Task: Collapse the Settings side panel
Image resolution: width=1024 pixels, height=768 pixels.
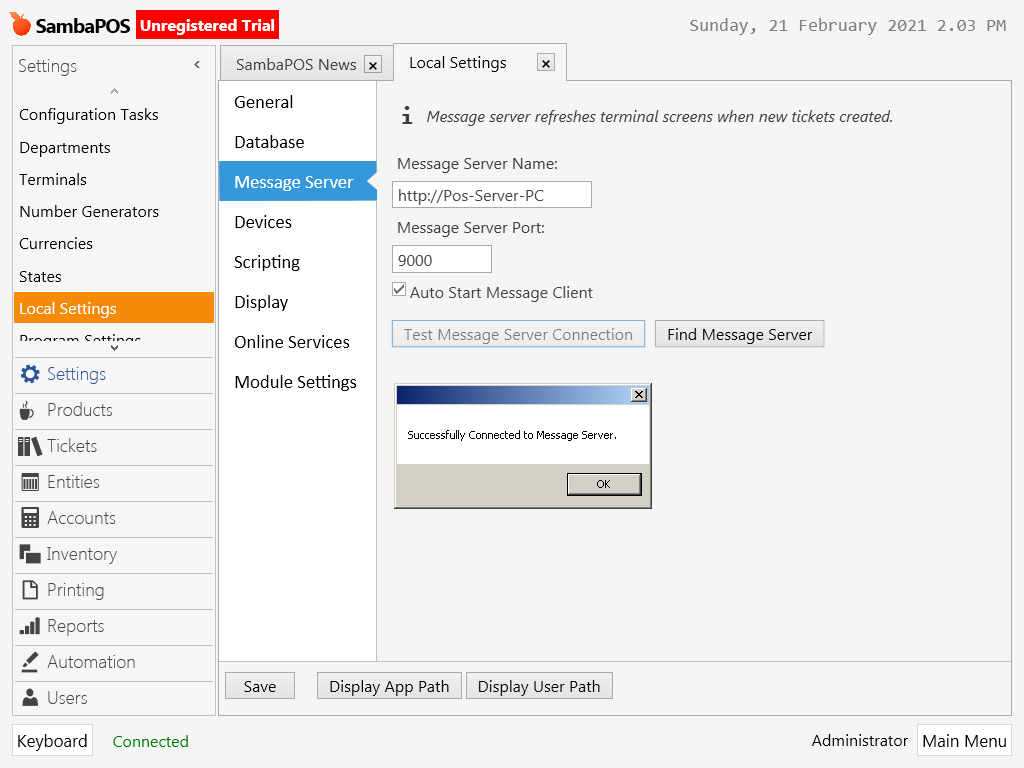Action: [197, 65]
